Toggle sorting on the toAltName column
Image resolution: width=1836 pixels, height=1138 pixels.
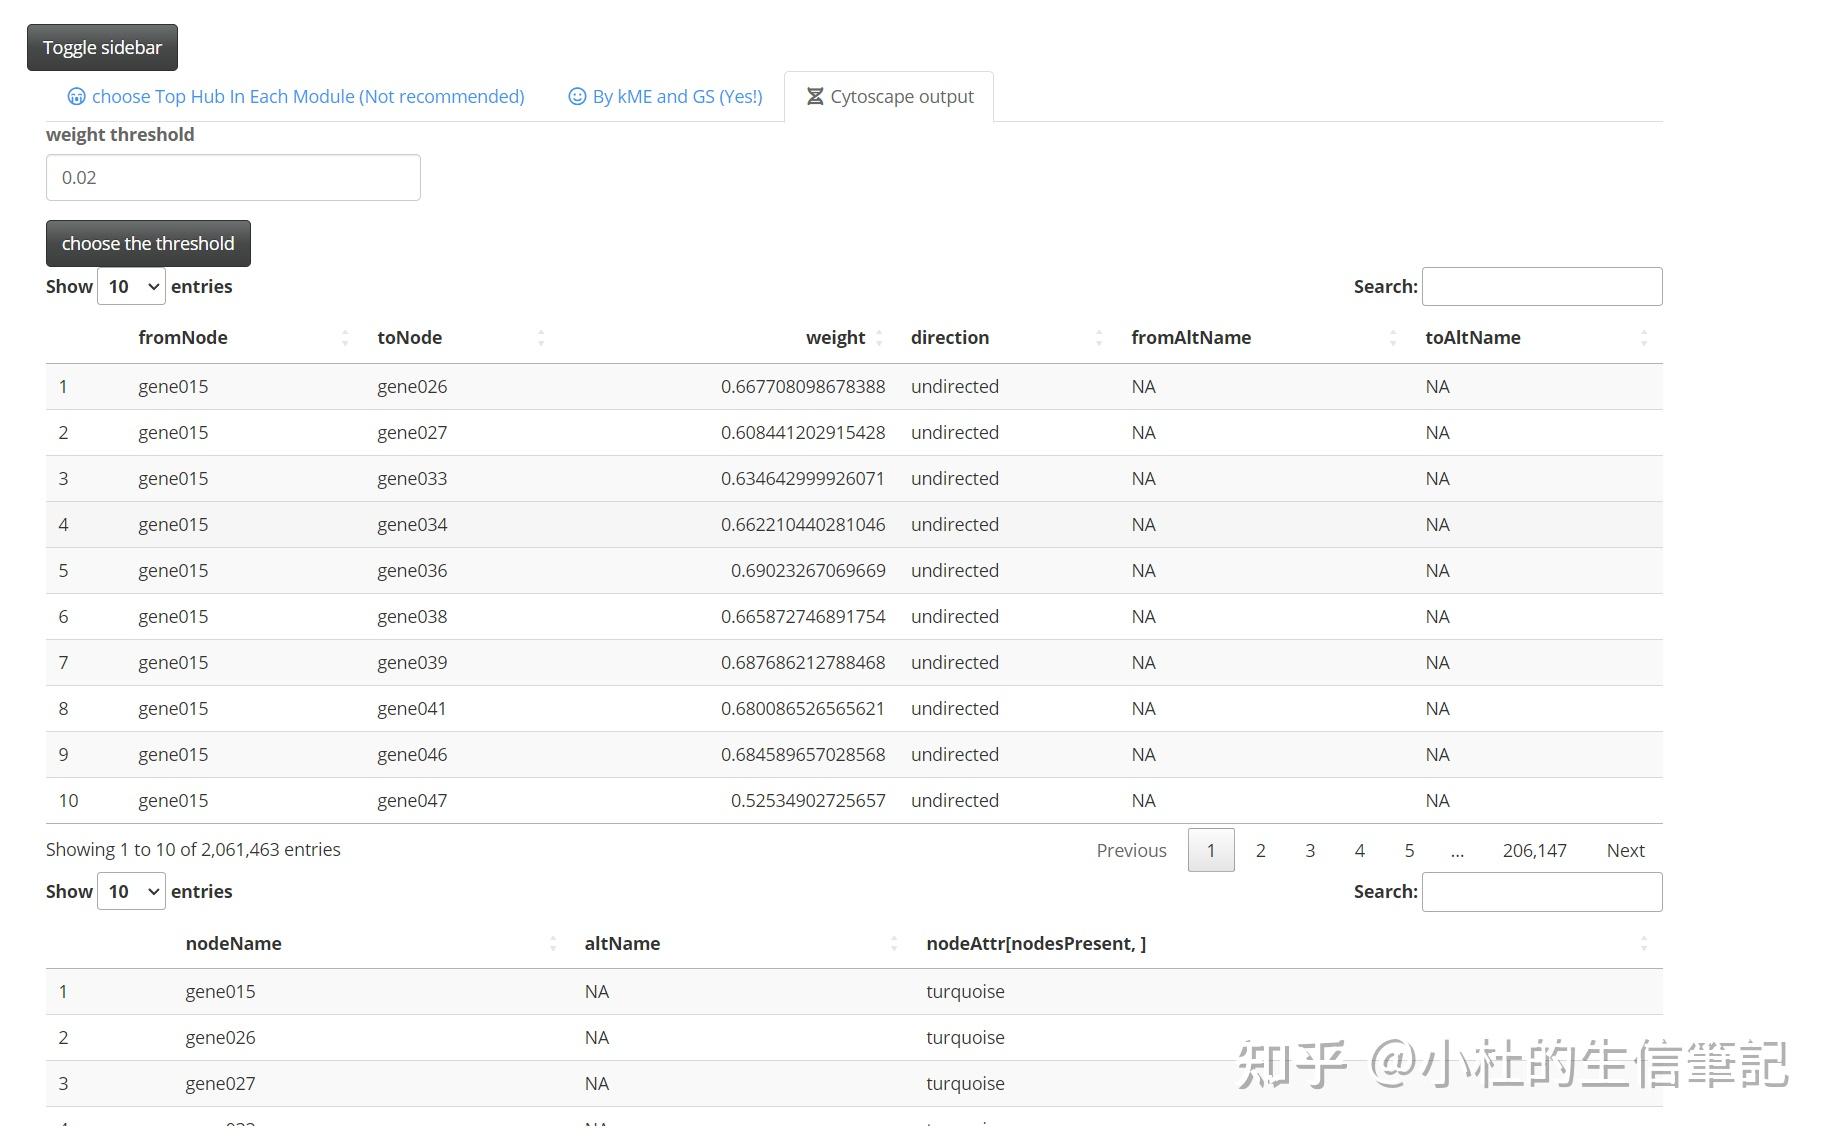(x=1644, y=337)
